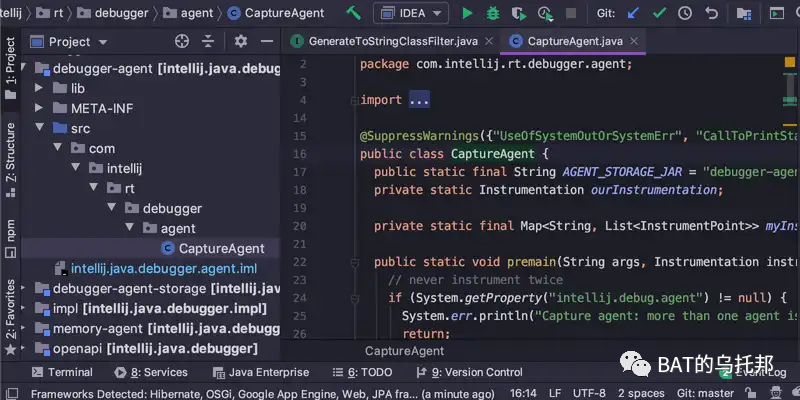Image resolution: width=800 pixels, height=400 pixels.
Task: Click the agent breadcrumb in navigation bar
Action: [x=189, y=13]
